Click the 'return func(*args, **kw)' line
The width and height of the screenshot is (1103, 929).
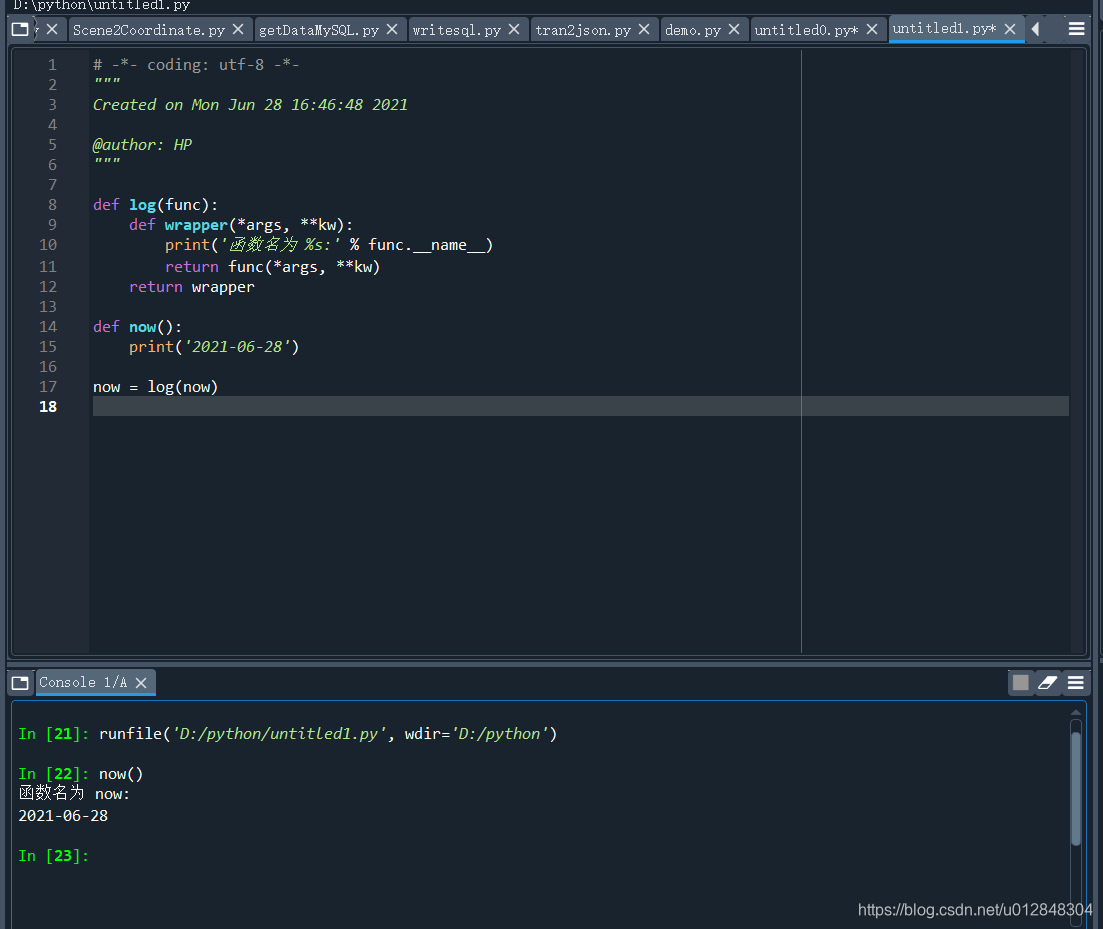click(x=272, y=267)
